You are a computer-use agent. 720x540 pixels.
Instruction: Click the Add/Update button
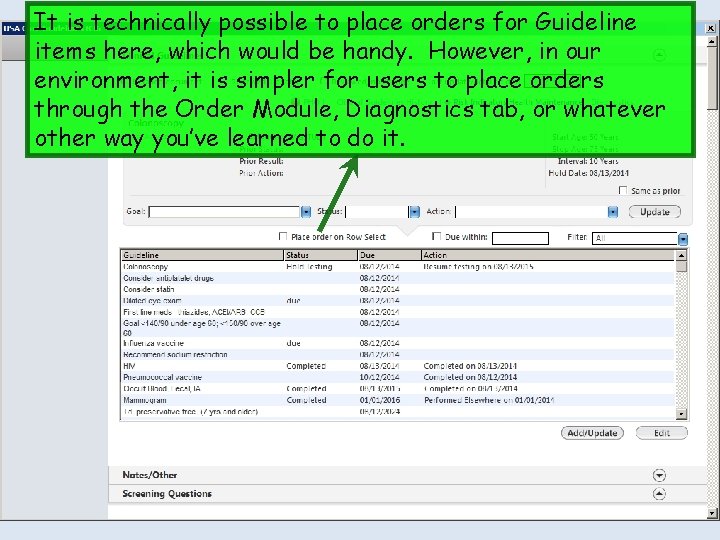592,433
